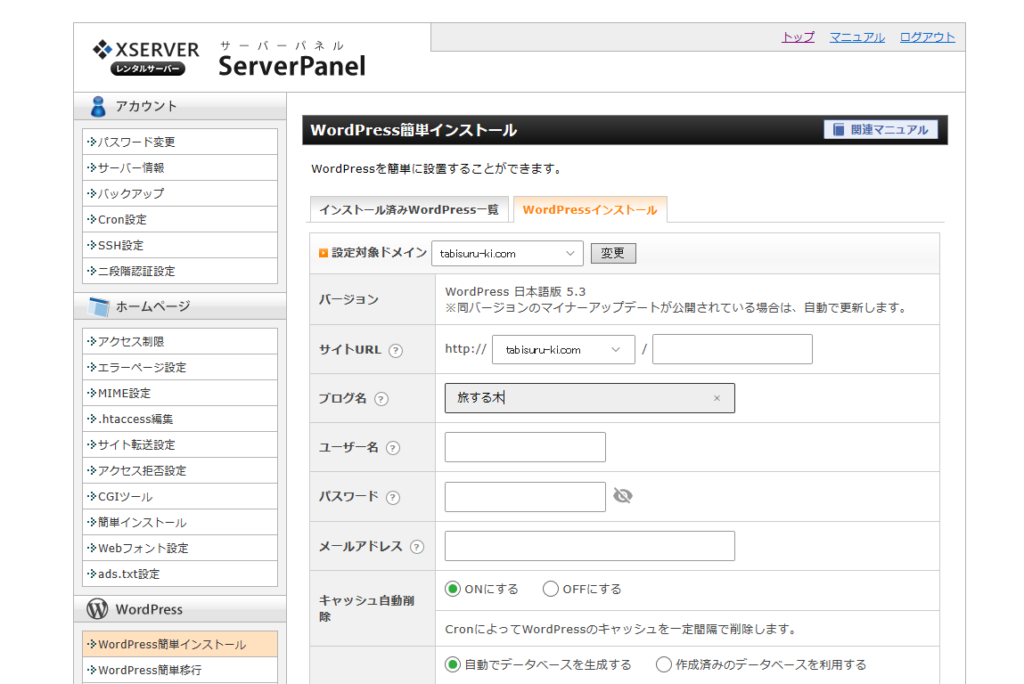Open Cron設定 in sidebar
Viewport: 1024px width, 684px height.
coord(180,219)
